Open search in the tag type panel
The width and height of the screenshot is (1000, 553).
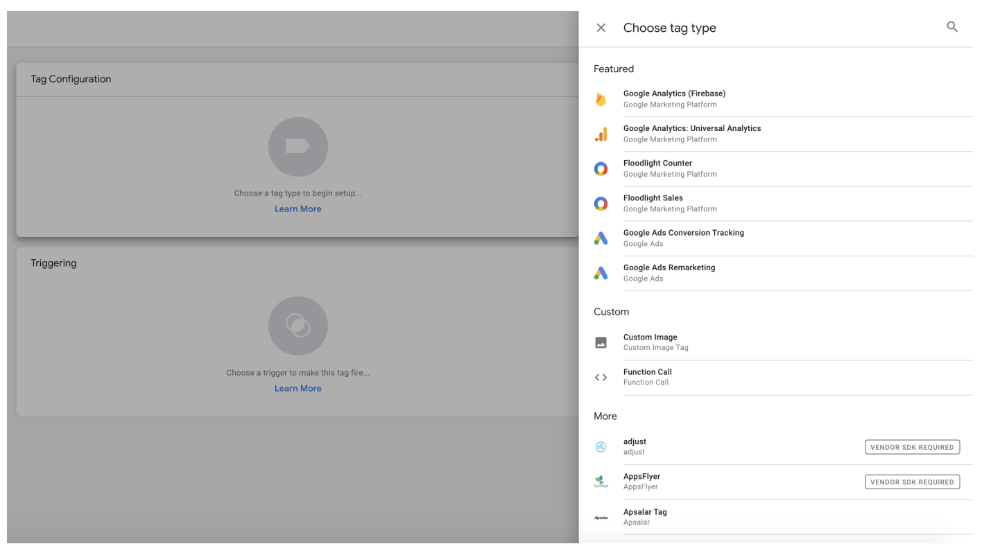[x=952, y=28]
